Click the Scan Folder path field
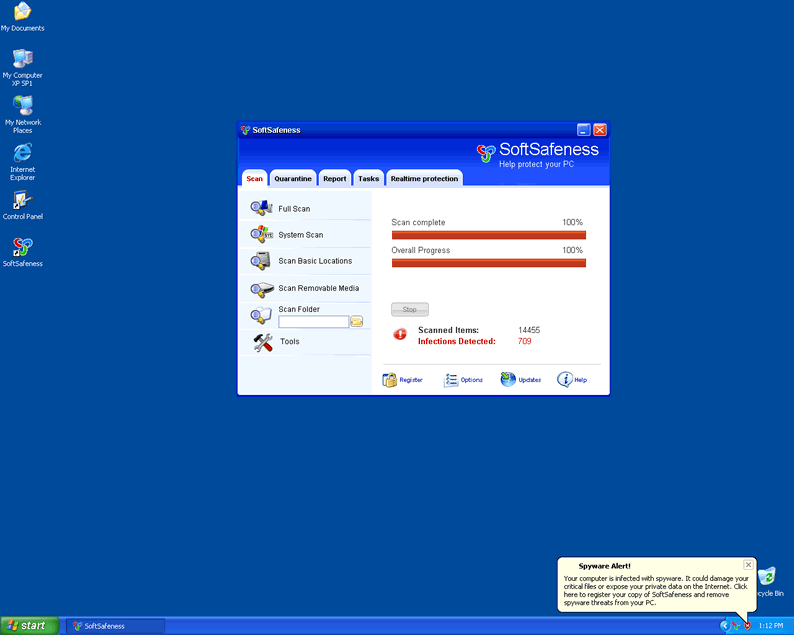This screenshot has width=794, height=635. [x=313, y=322]
